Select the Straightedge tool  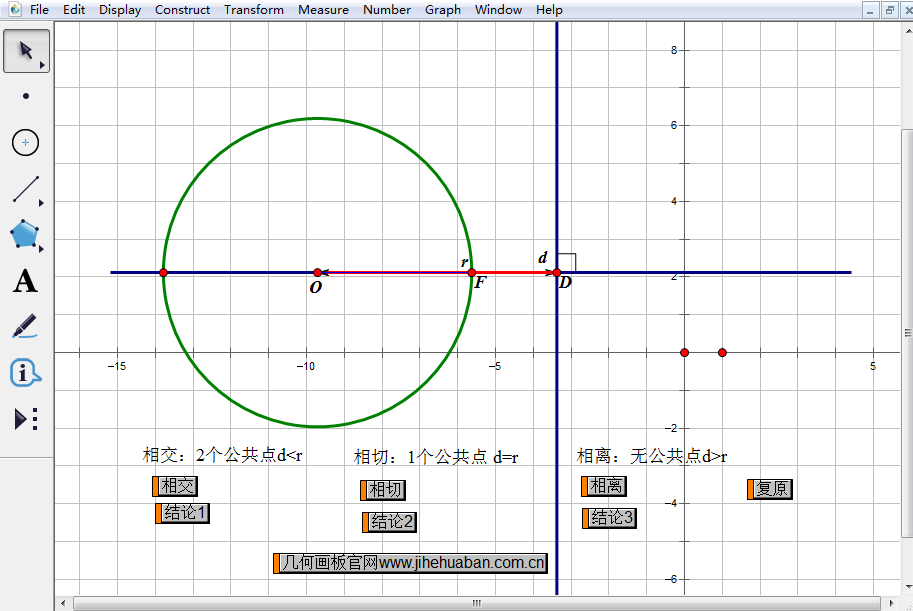point(24,189)
